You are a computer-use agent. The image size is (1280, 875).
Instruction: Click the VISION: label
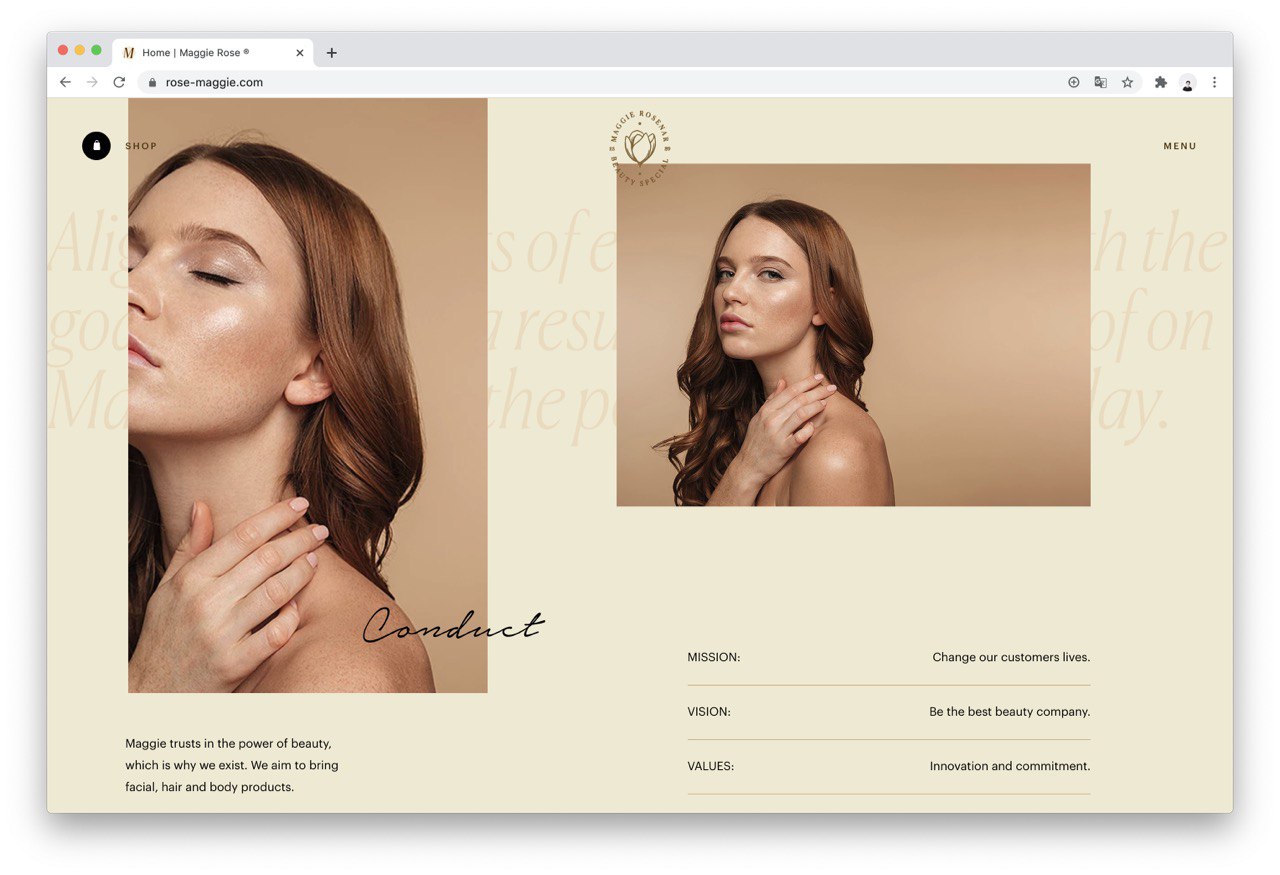point(709,712)
